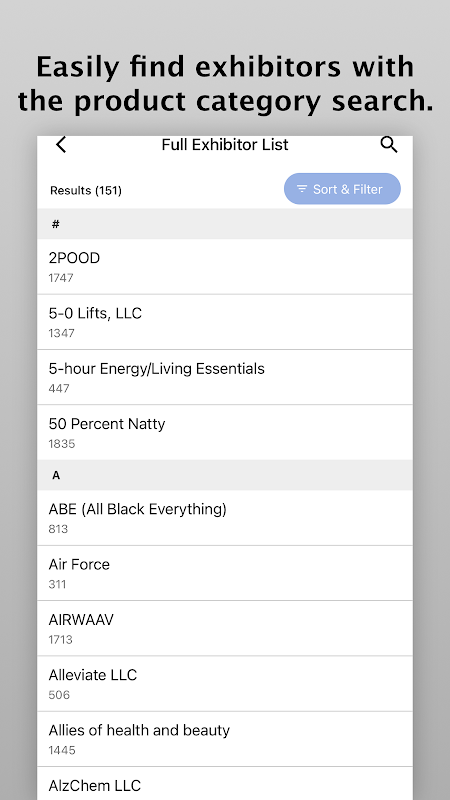
Task: Open AlzChem LLC exhibitor
Action: [x=224, y=783]
